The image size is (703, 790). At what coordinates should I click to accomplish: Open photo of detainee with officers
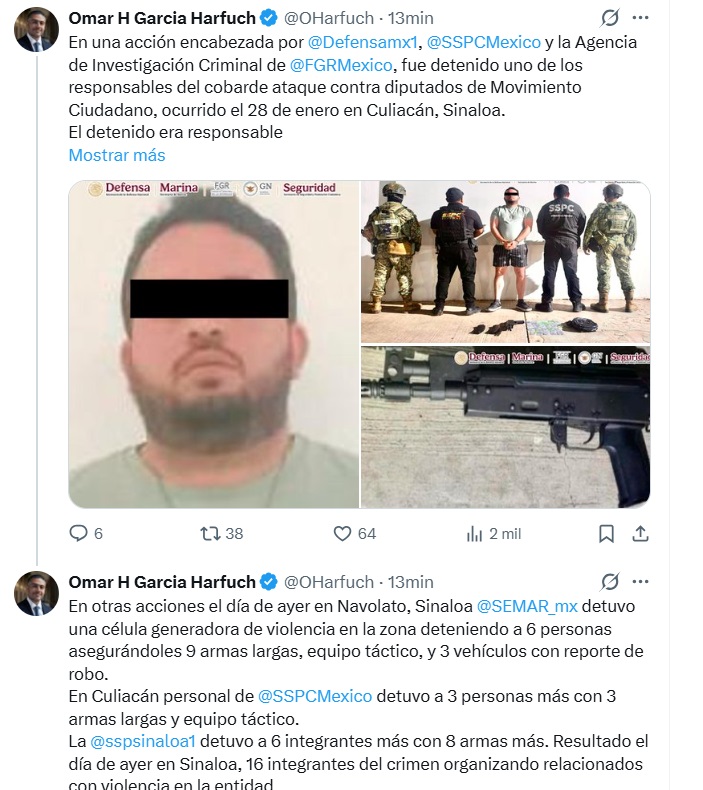tap(505, 262)
